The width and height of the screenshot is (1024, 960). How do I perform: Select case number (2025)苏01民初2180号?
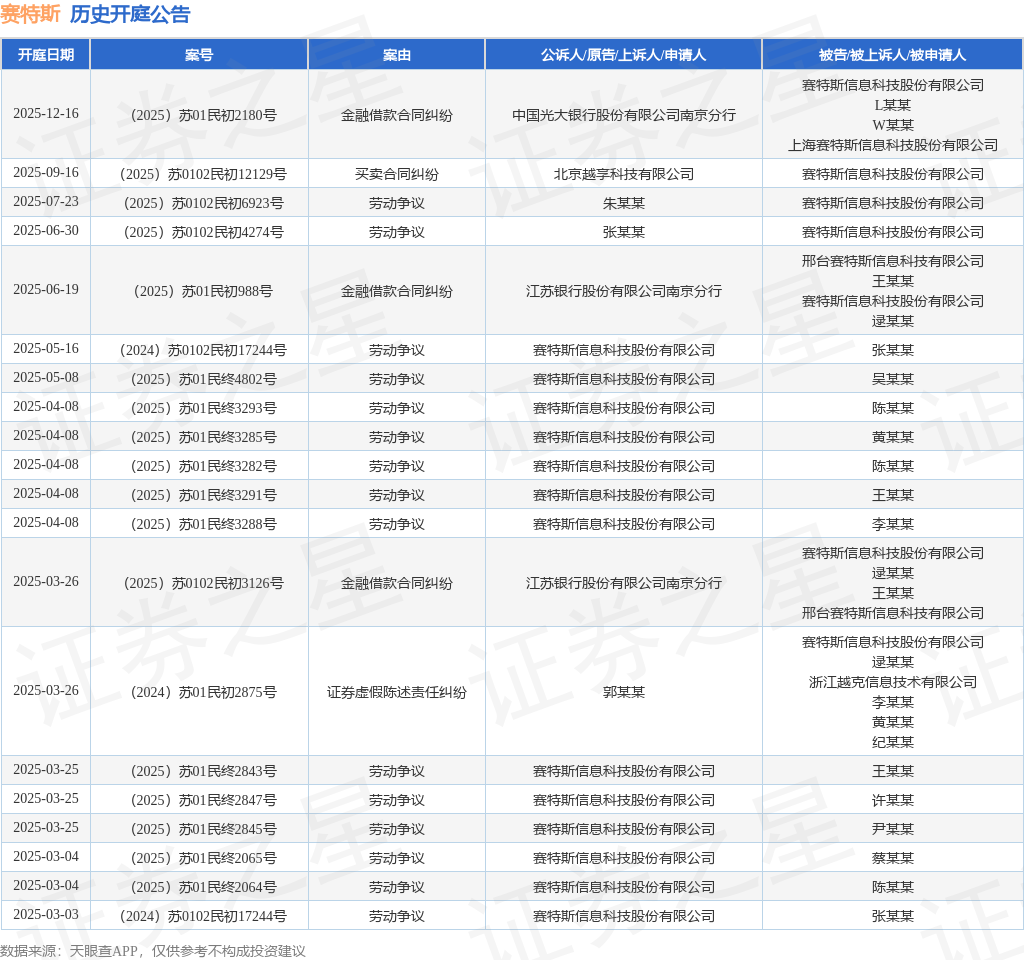[x=204, y=115]
